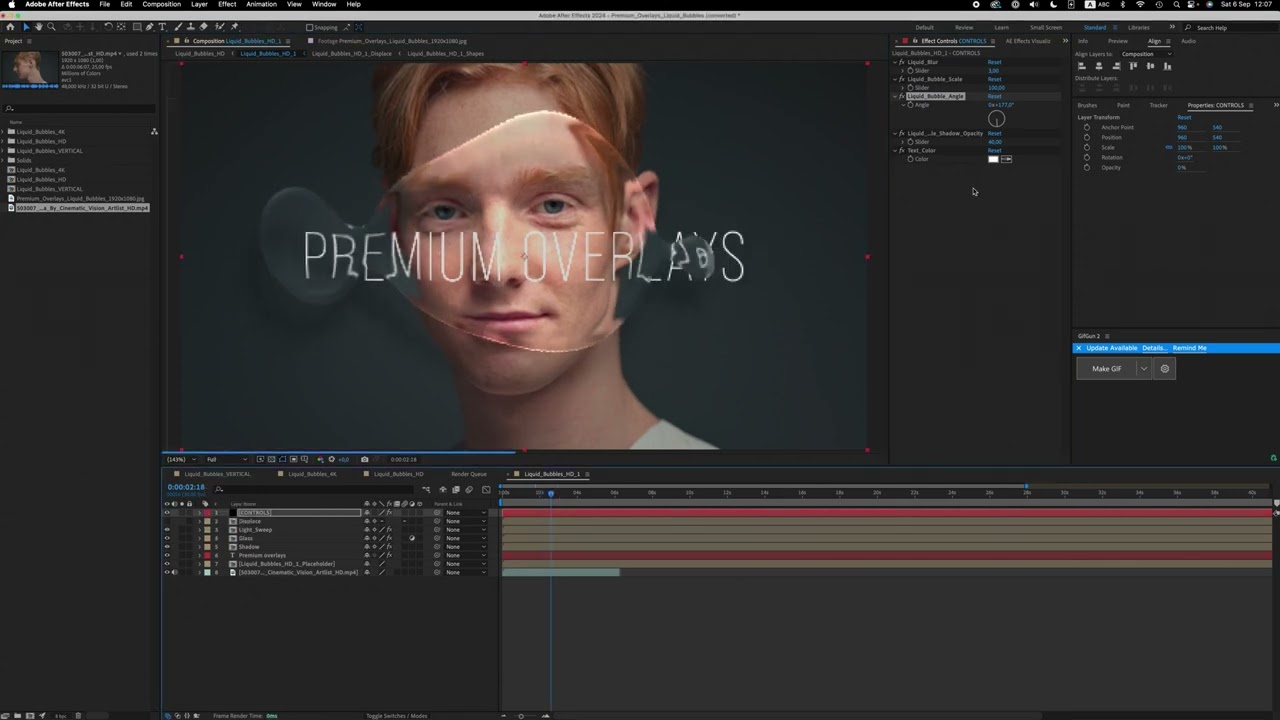
Task: Collapse the Liquid_Bubble_Scale effect group
Action: click(895, 79)
